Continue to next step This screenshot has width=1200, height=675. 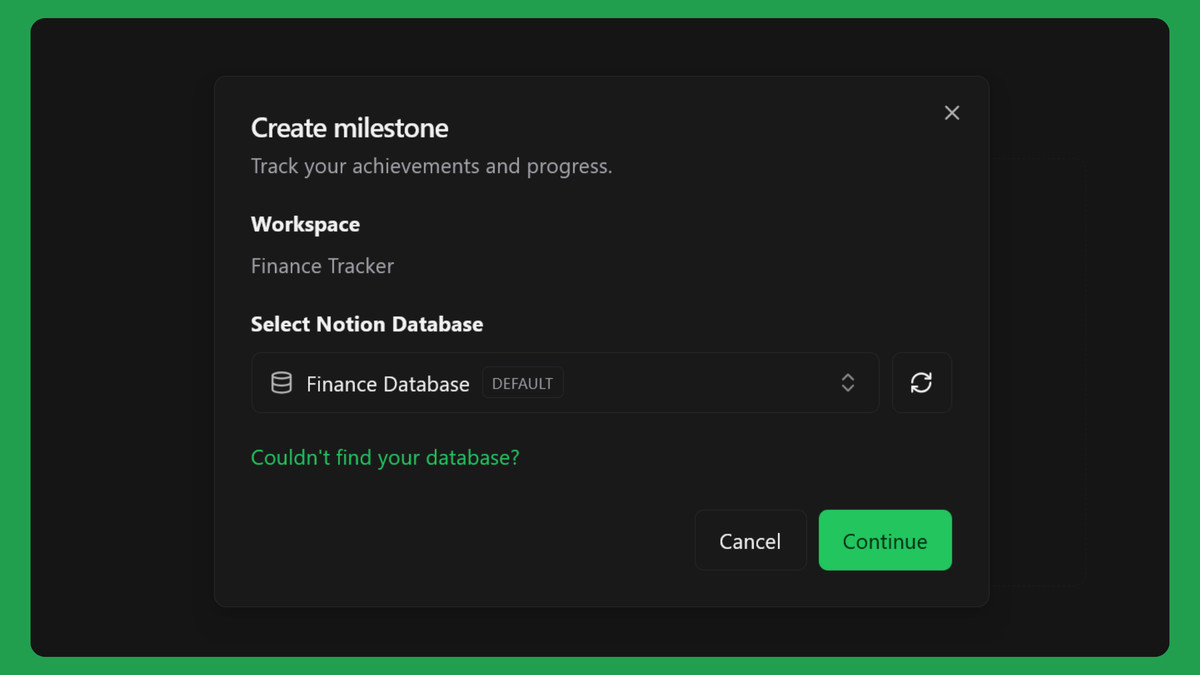(x=885, y=541)
